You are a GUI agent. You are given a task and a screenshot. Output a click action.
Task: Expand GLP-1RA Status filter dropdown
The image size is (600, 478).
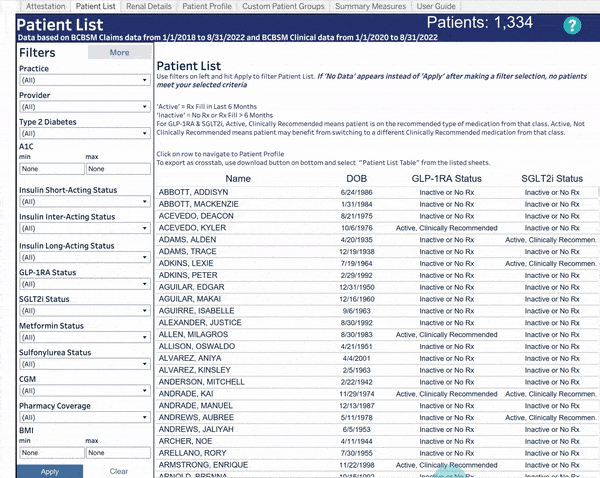[85, 284]
